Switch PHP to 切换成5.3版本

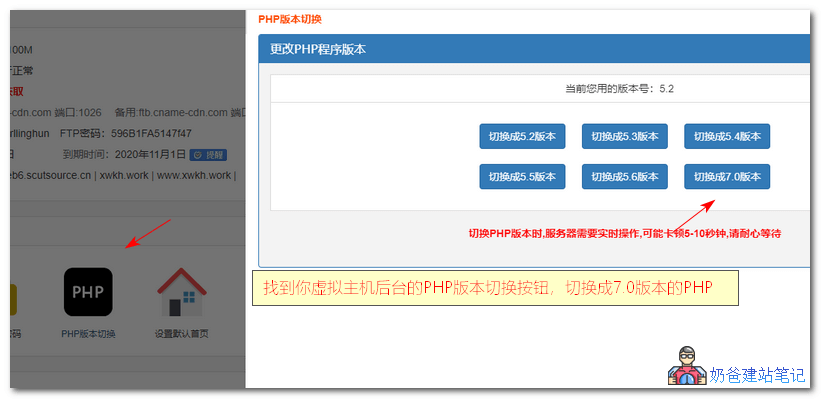pos(625,136)
